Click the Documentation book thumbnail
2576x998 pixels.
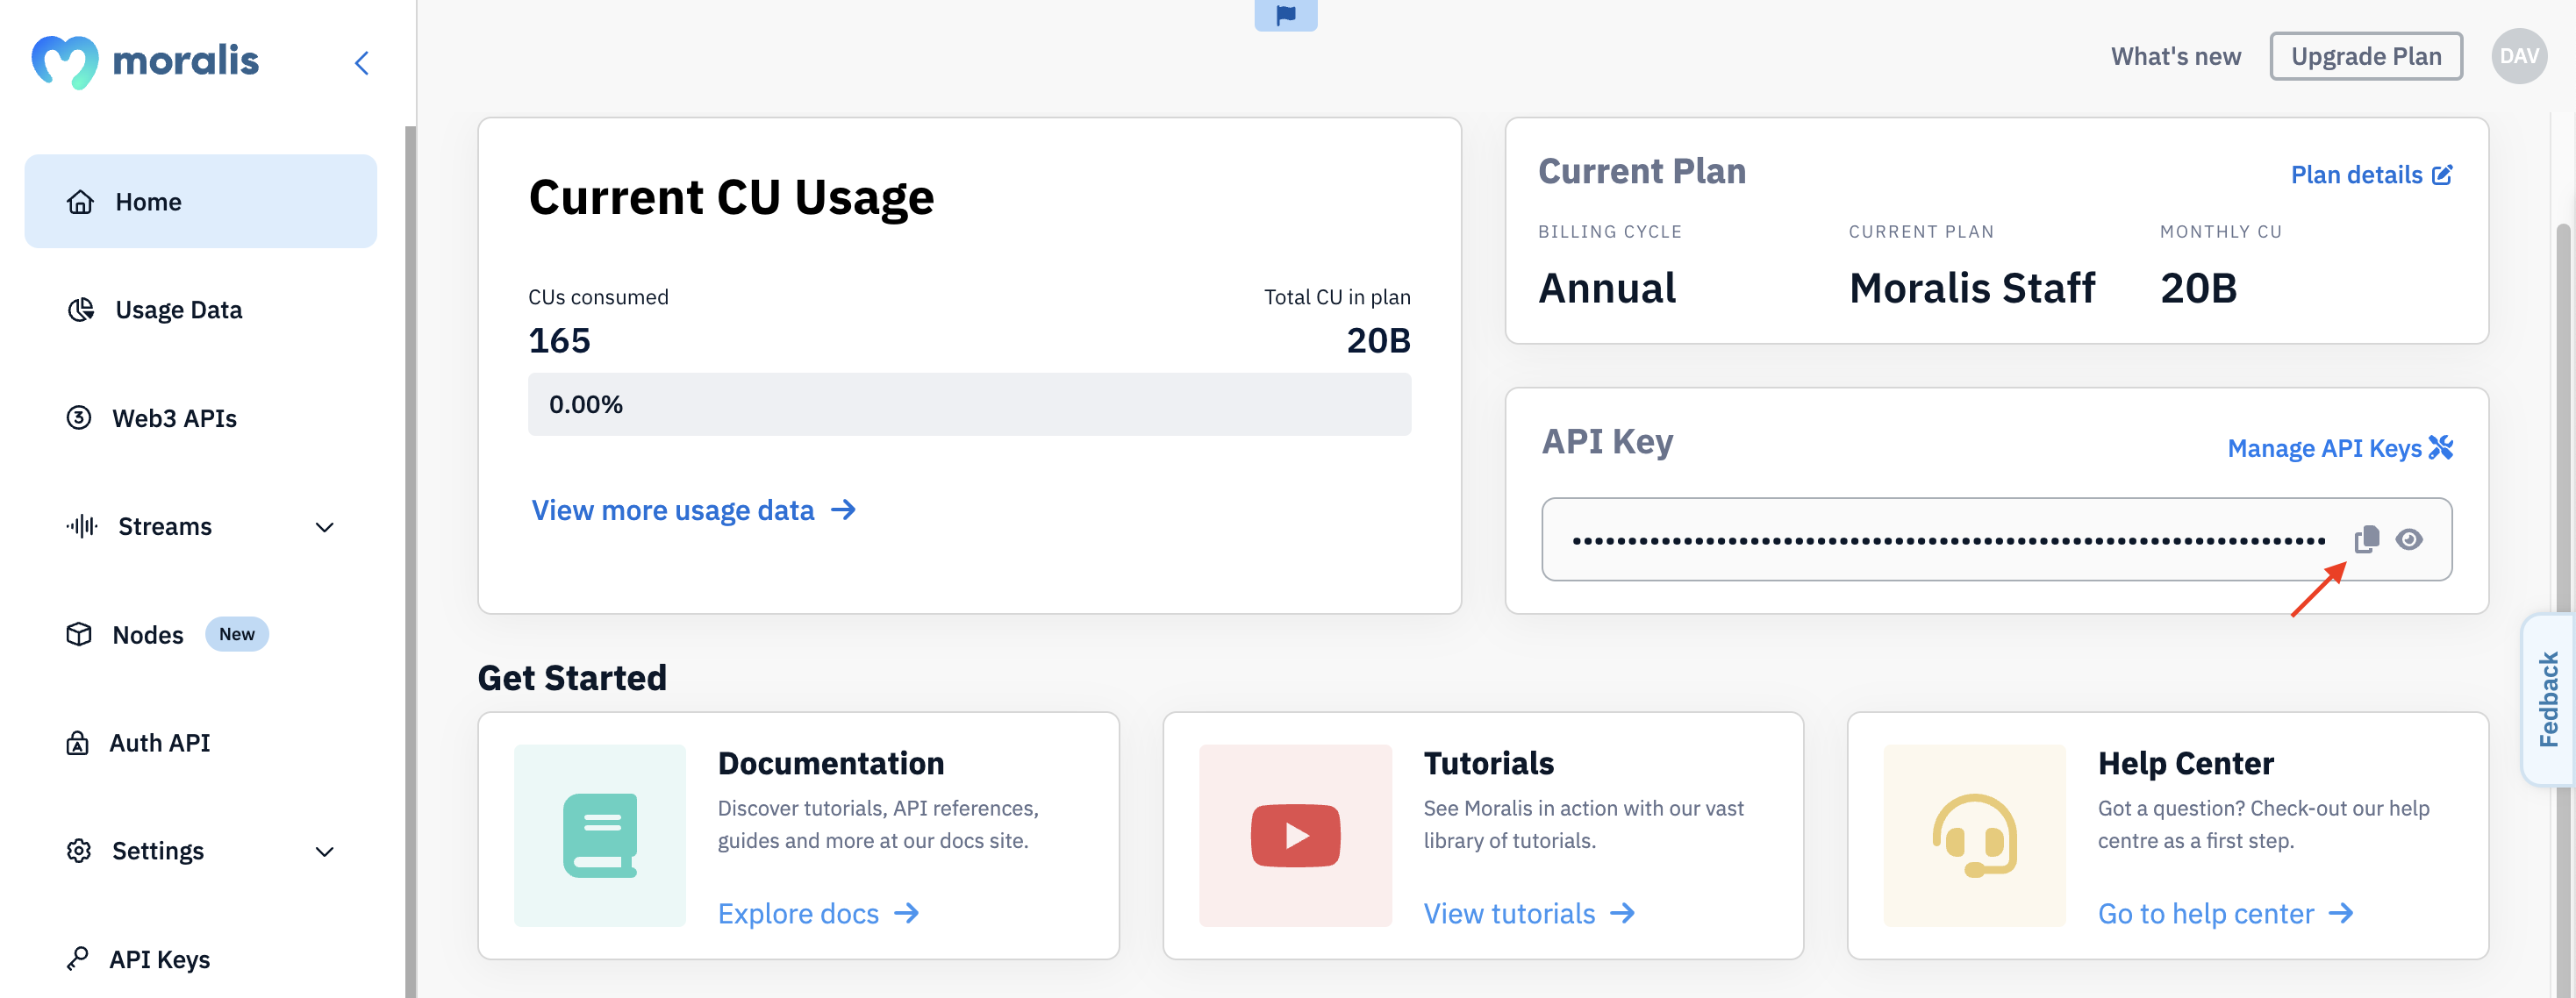point(600,836)
